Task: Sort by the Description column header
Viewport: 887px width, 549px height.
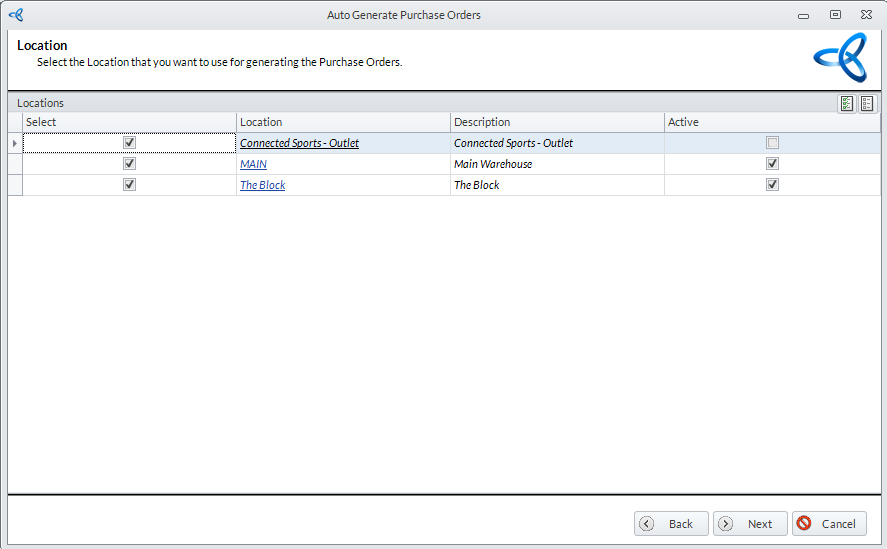Action: click(x=556, y=122)
